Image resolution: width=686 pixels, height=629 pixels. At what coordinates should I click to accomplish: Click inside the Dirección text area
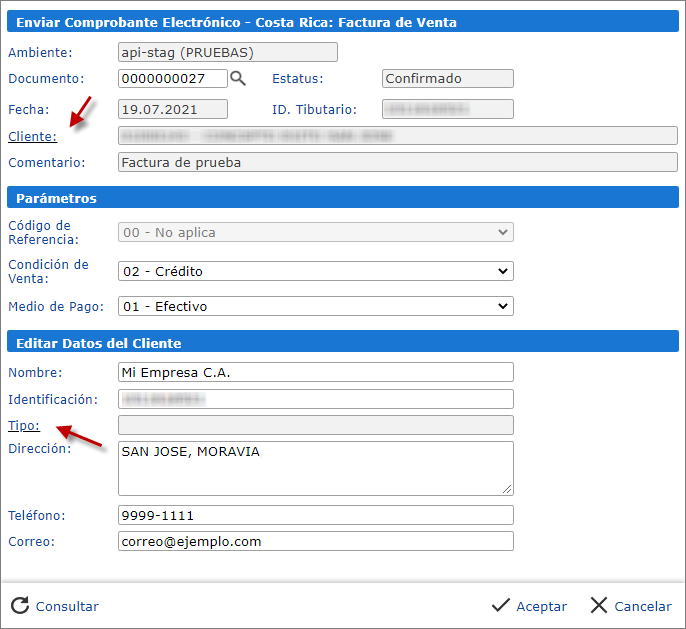coord(315,468)
